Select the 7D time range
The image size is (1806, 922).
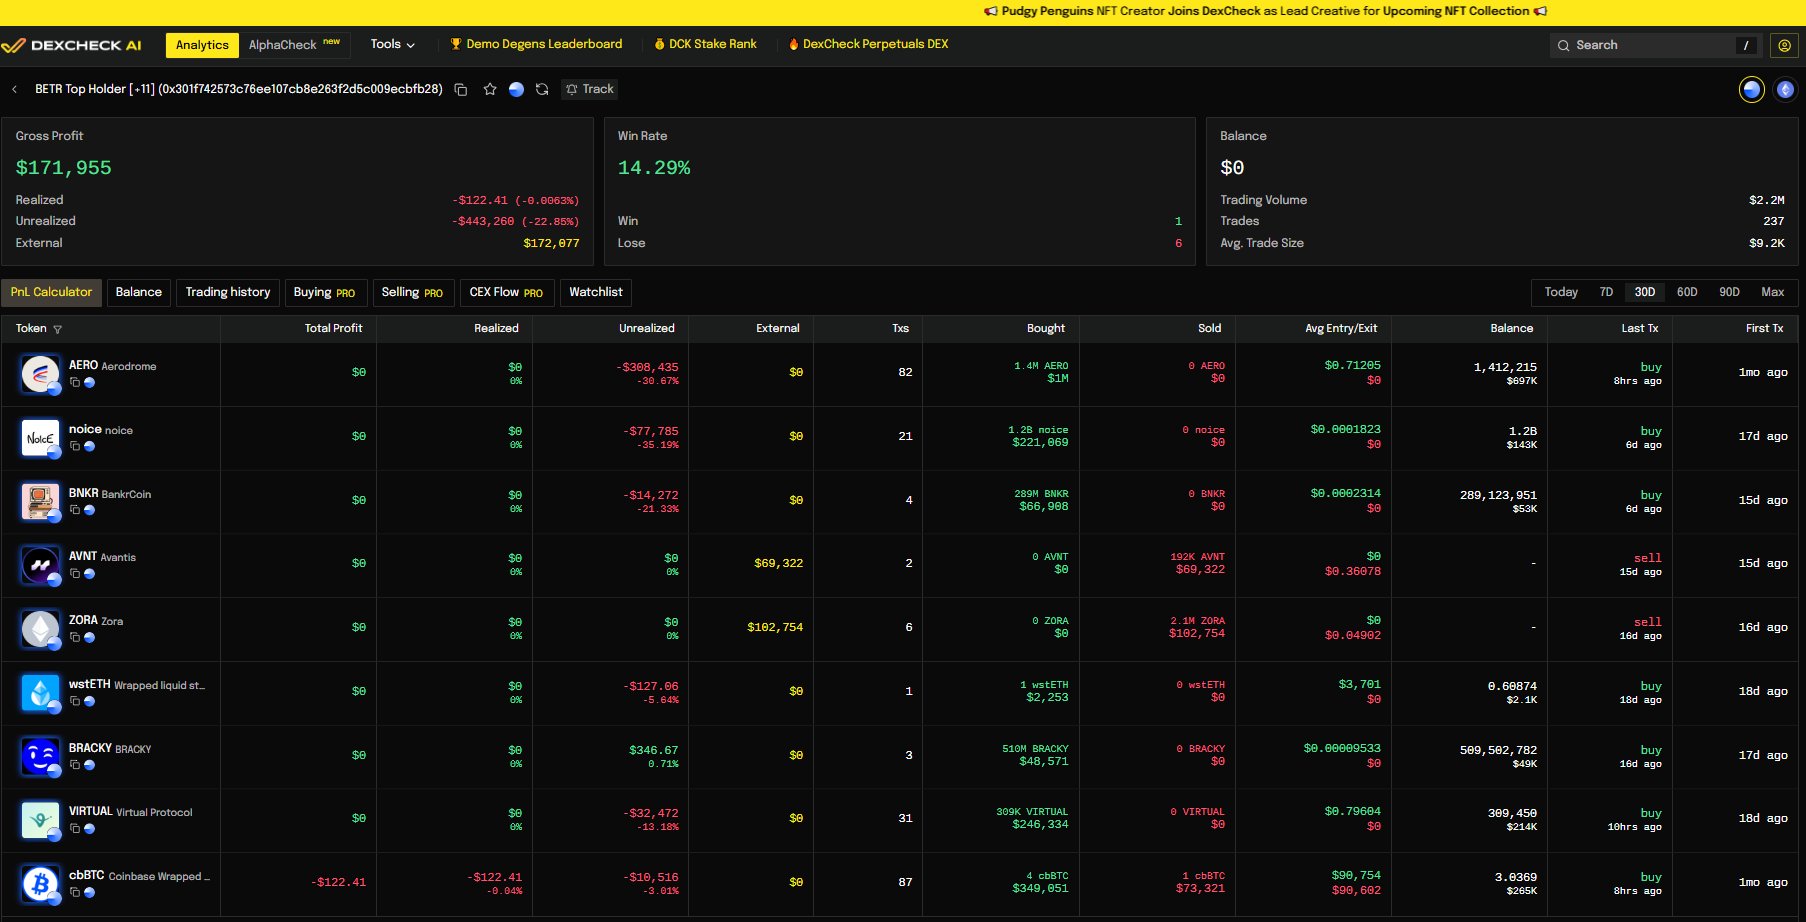click(x=1606, y=292)
